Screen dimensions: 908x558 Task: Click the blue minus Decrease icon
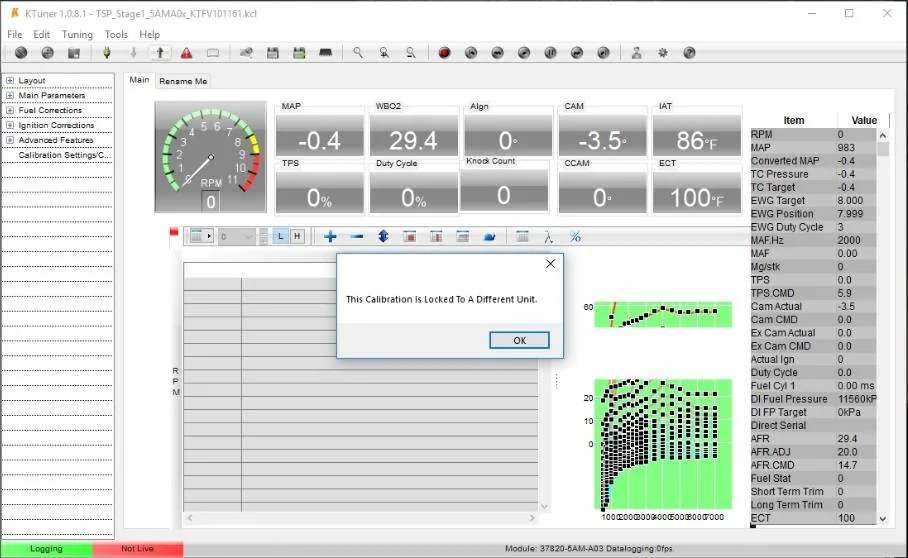pos(357,236)
